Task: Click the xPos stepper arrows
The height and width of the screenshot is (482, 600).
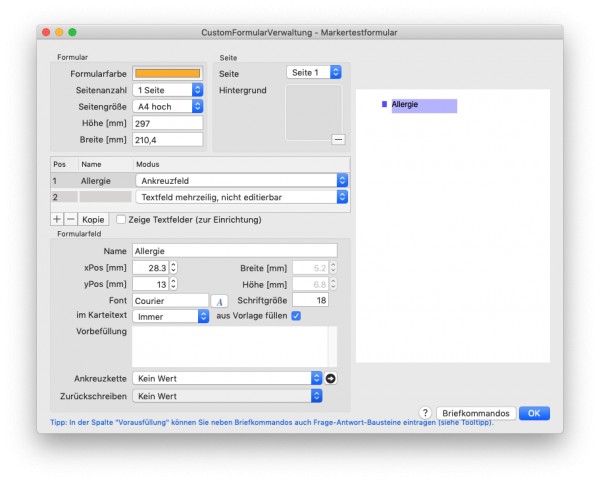Action: pos(173,267)
